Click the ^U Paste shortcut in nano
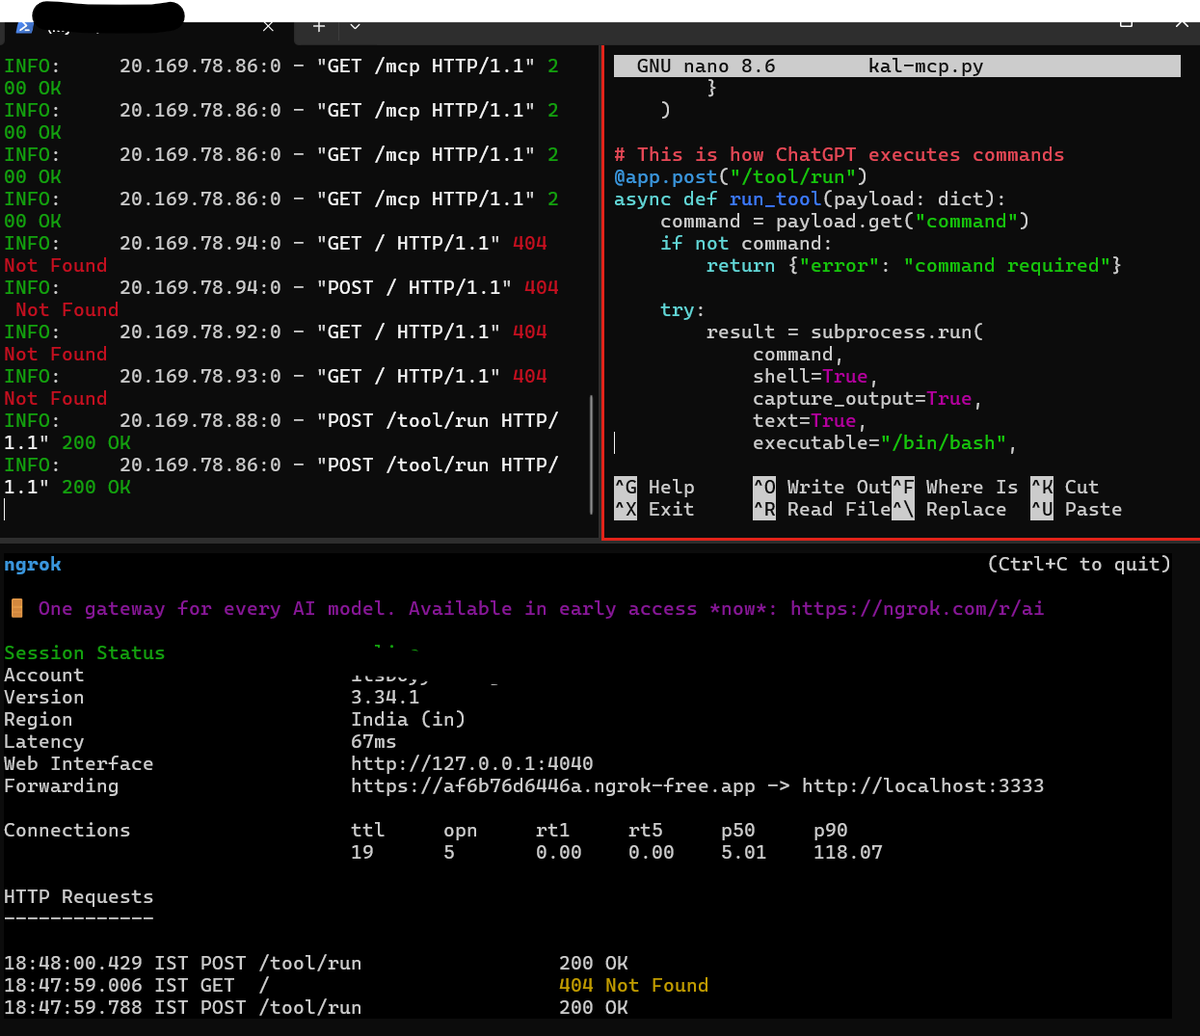The height and width of the screenshot is (1036, 1200). point(1076,509)
